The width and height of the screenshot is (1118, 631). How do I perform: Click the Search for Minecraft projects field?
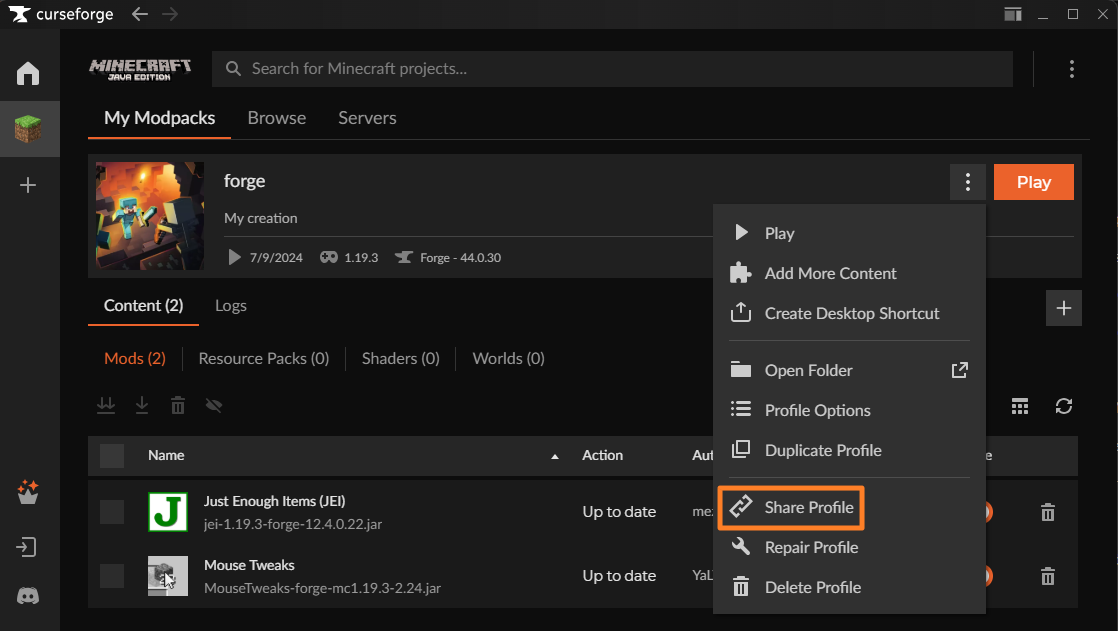coord(612,69)
